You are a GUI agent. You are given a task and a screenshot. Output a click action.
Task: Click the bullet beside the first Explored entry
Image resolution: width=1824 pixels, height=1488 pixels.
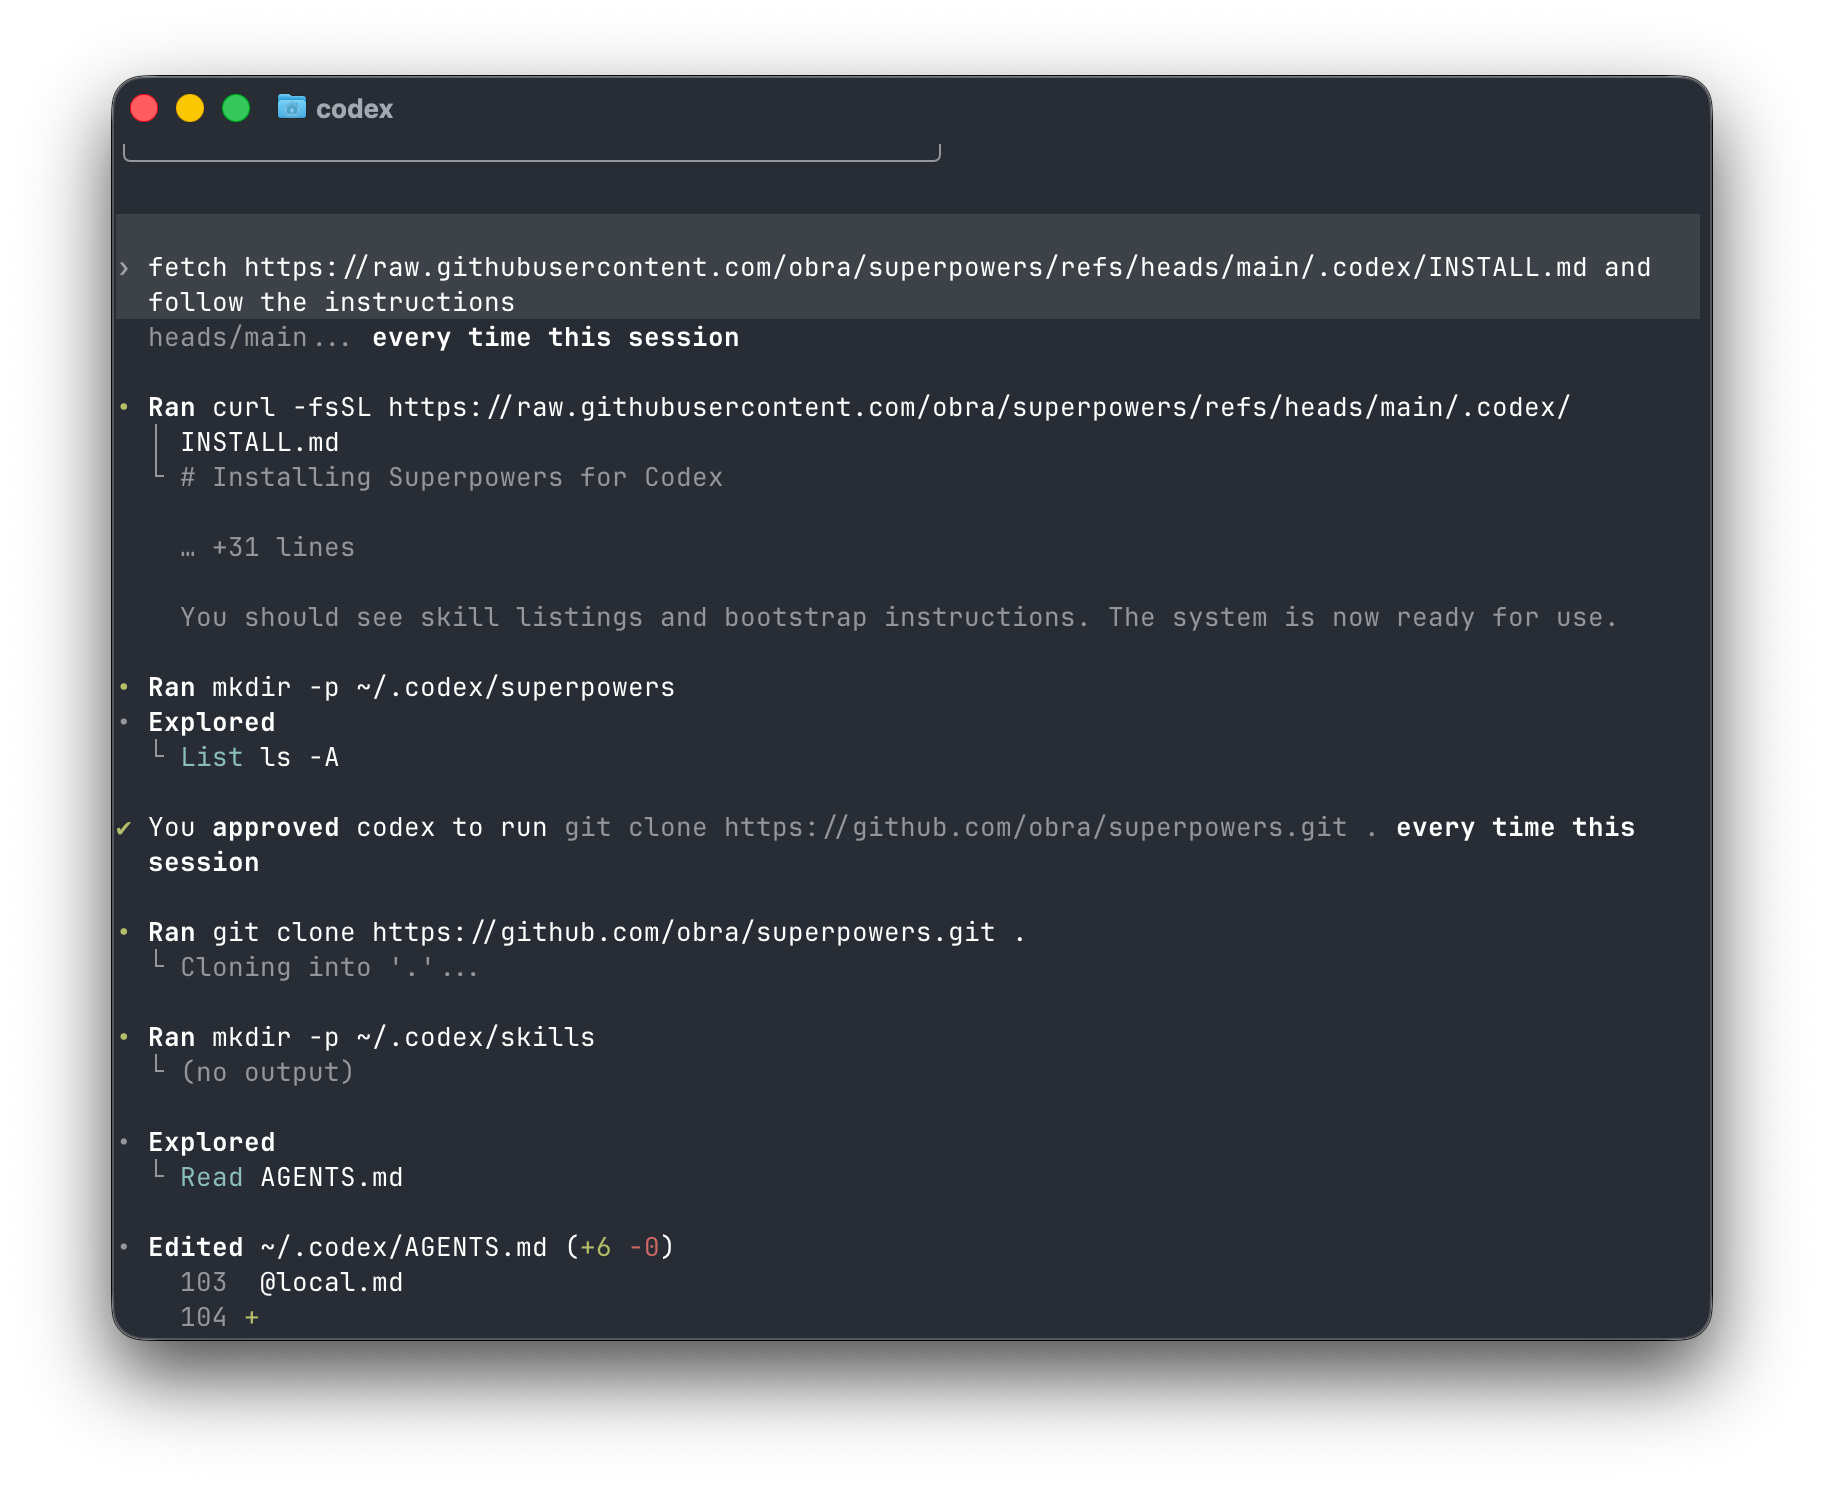click(x=124, y=722)
